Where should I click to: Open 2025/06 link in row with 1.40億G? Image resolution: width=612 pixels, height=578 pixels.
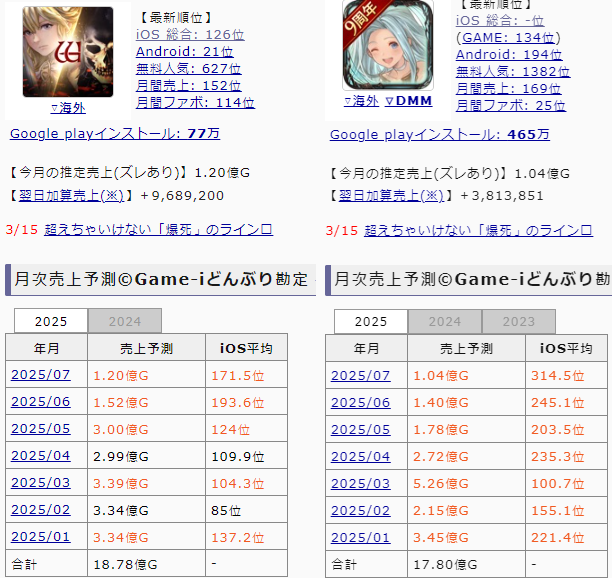[x=361, y=403]
